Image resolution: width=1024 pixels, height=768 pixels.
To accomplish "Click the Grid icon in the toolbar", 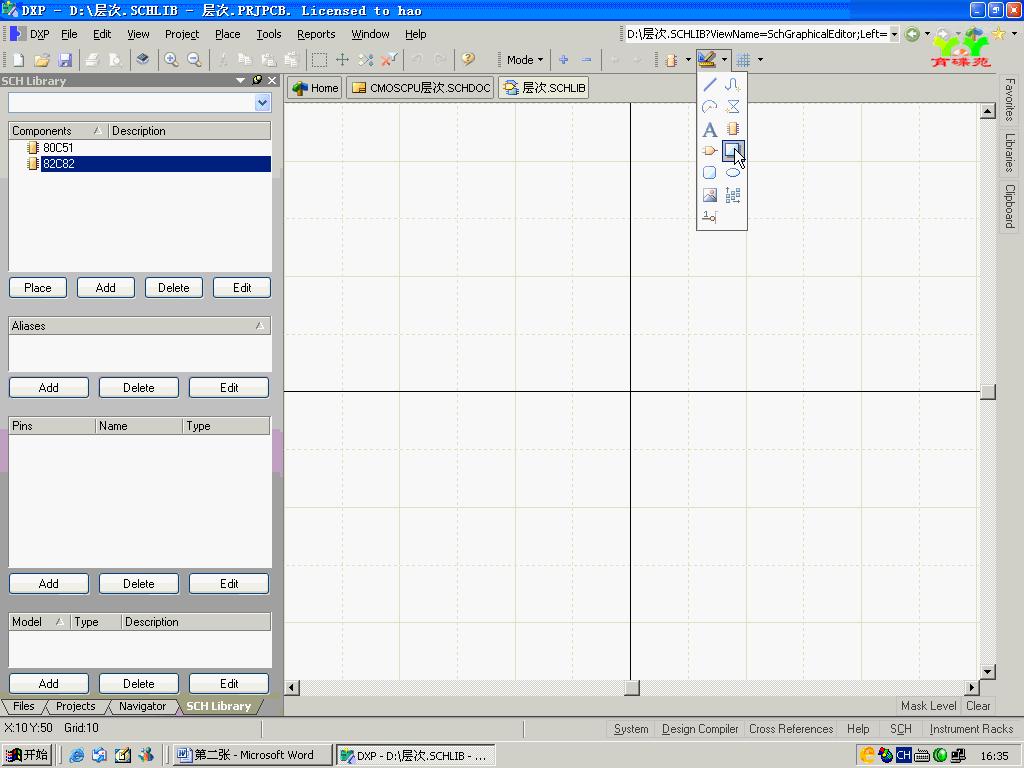I will 743,60.
